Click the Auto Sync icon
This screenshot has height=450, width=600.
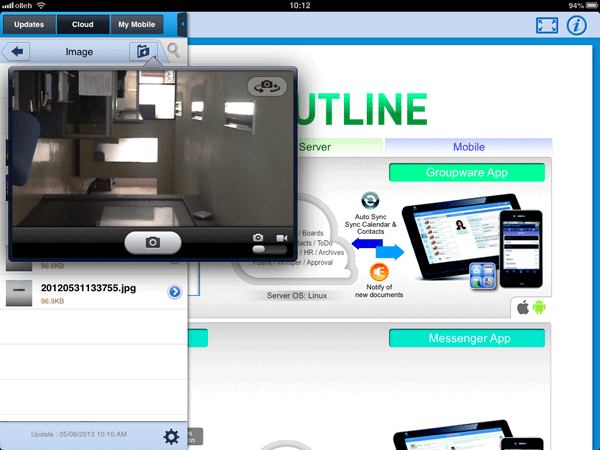[x=368, y=199]
